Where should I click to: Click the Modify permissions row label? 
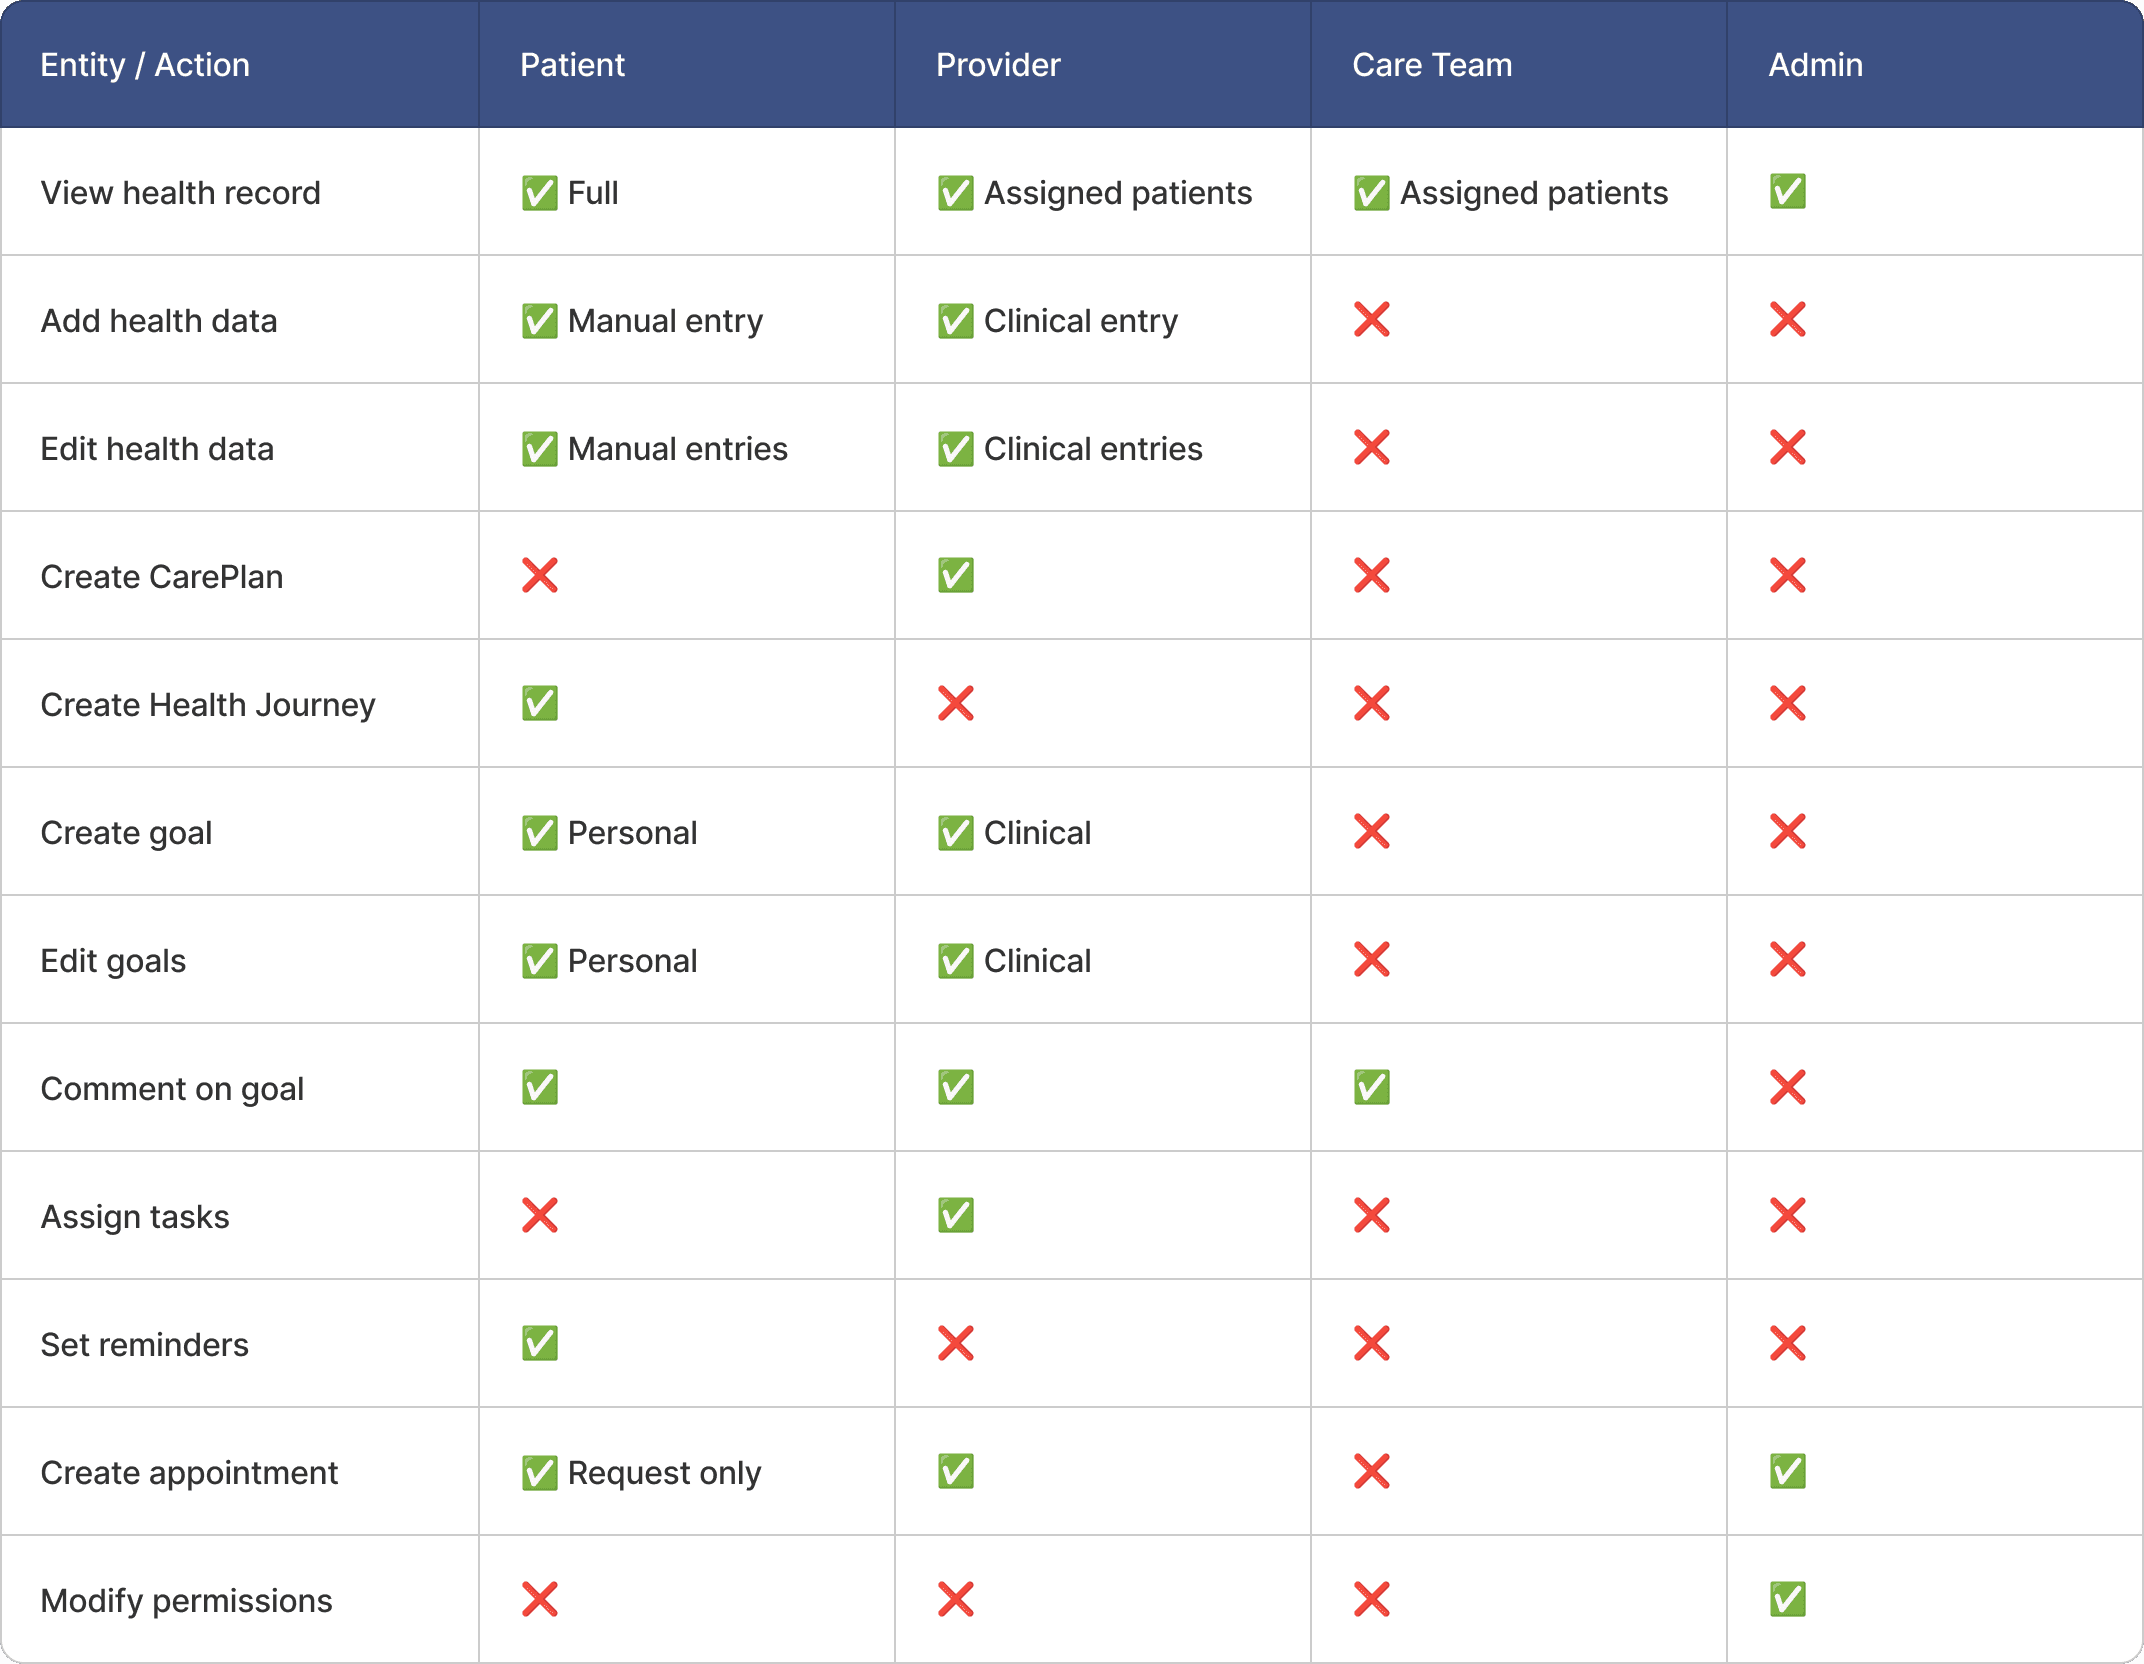tap(186, 1601)
